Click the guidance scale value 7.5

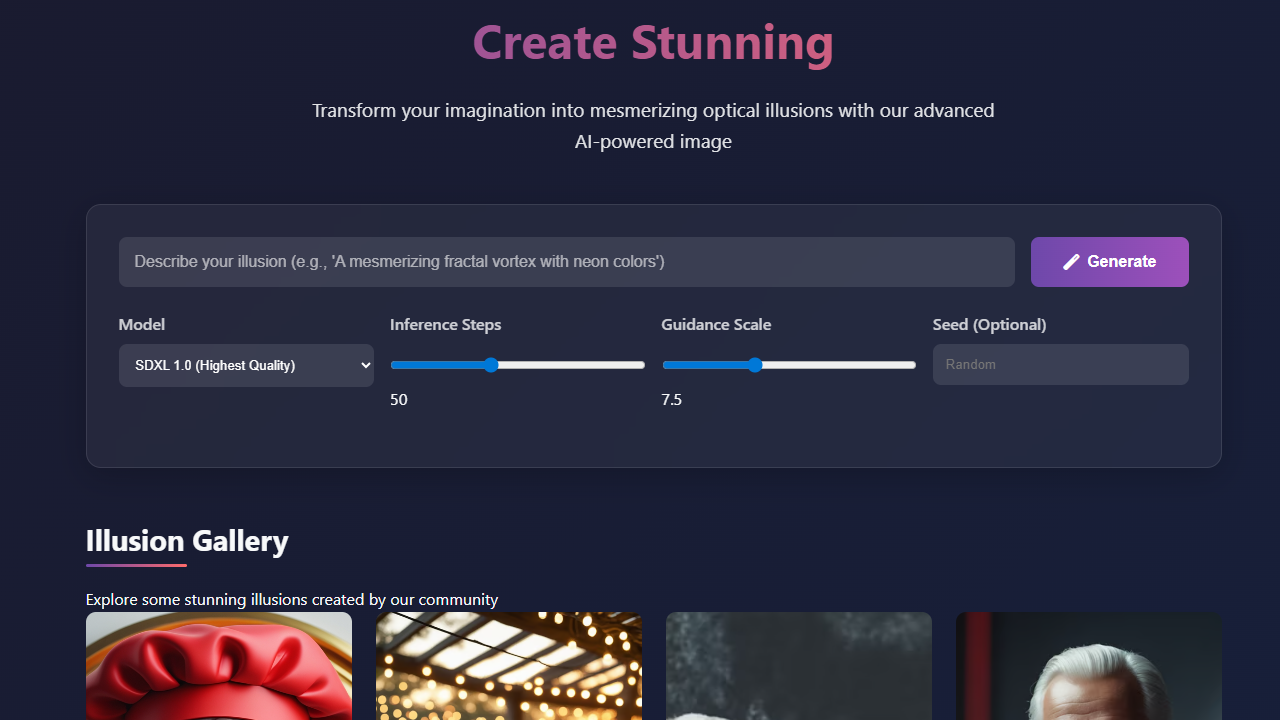pyautogui.click(x=672, y=400)
